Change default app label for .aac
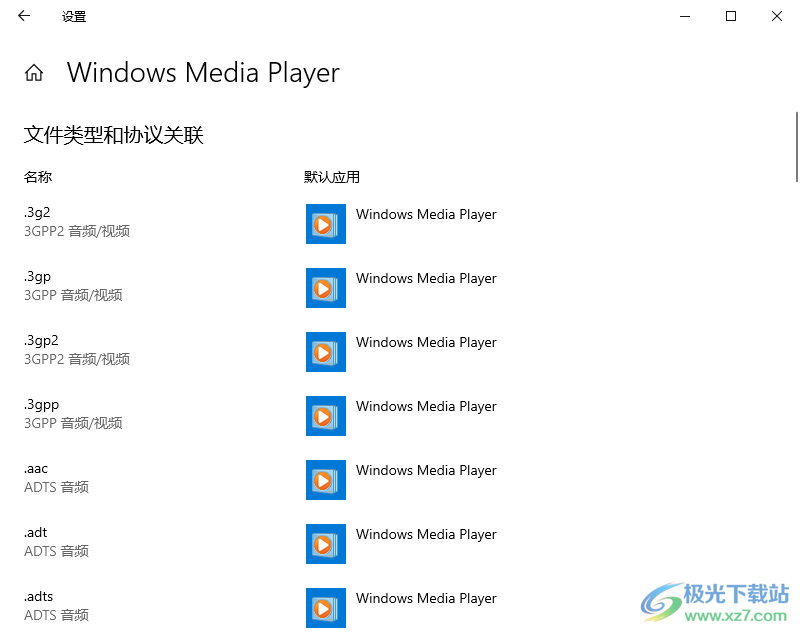Viewport: 800px width, 632px height. click(x=426, y=471)
